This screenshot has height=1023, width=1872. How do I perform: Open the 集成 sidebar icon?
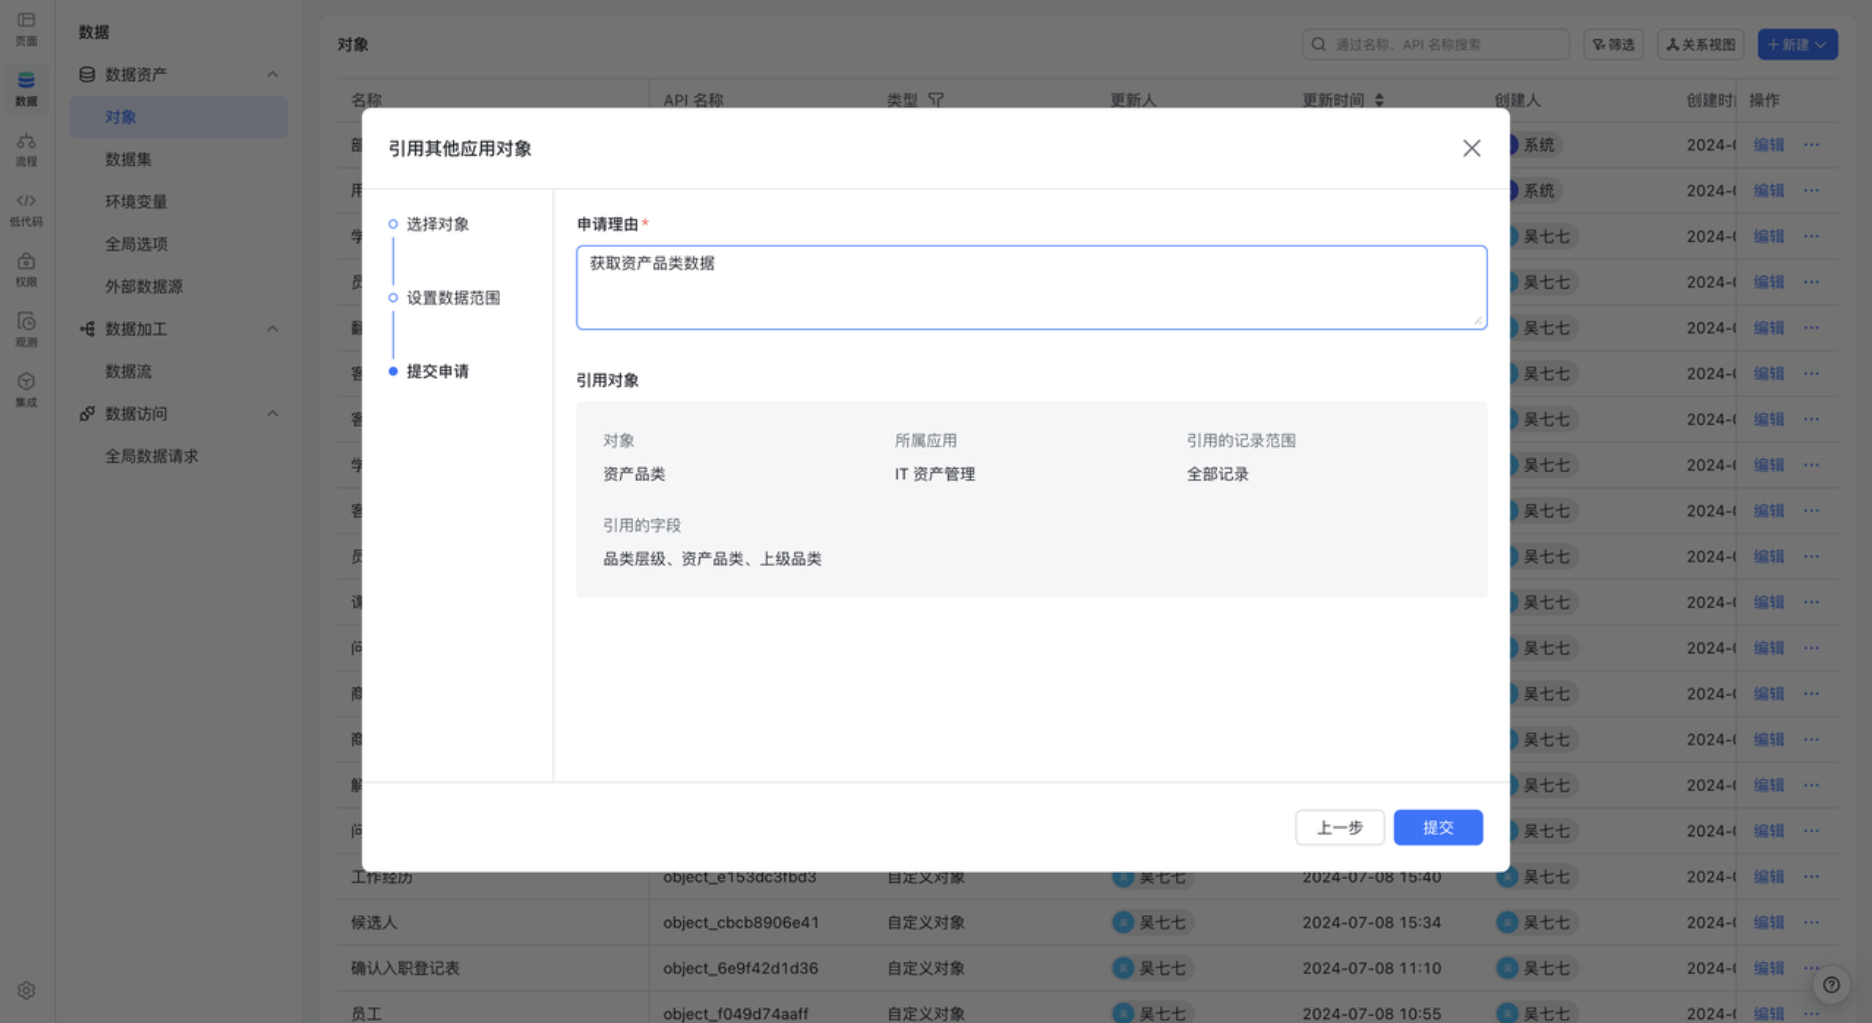point(26,389)
